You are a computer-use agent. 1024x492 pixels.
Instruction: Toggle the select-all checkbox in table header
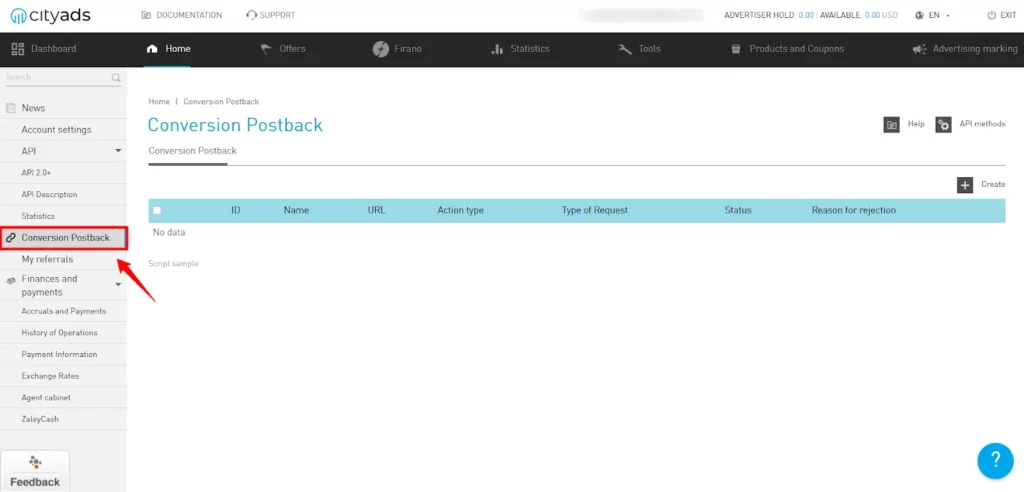point(157,210)
